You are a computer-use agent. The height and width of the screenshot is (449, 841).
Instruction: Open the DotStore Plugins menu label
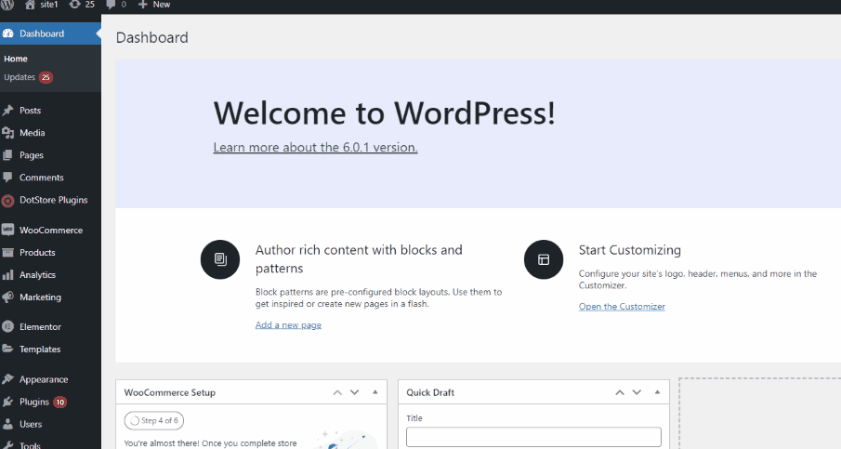(x=54, y=200)
